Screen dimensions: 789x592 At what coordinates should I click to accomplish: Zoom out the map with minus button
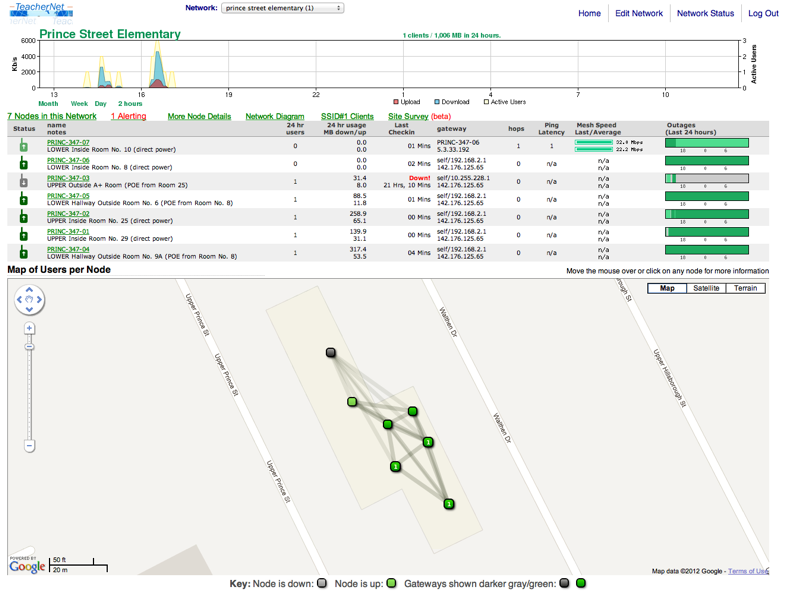pyautogui.click(x=29, y=446)
